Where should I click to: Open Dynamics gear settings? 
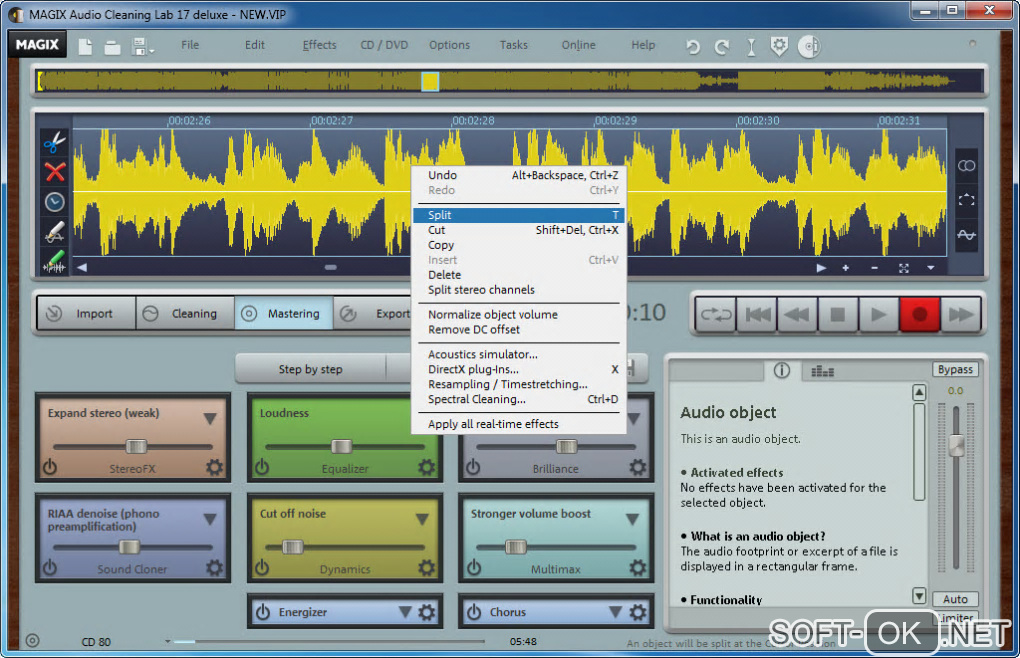[426, 568]
